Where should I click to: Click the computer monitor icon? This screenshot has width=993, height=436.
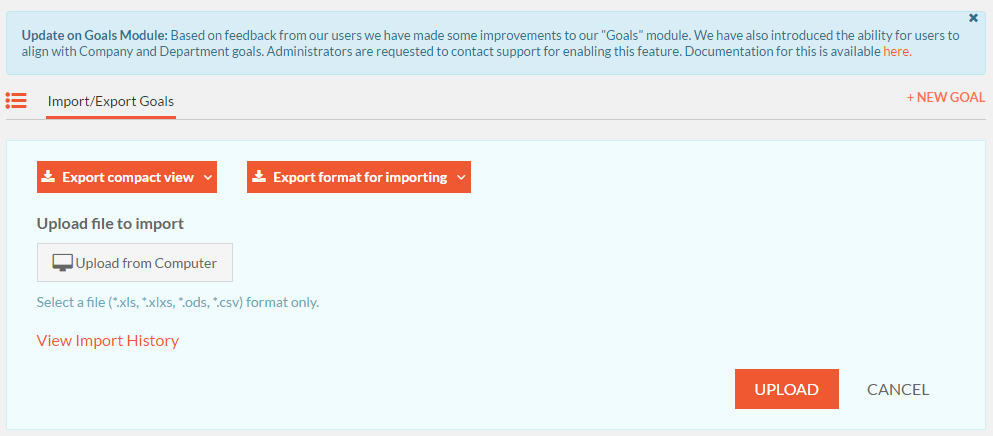point(62,263)
